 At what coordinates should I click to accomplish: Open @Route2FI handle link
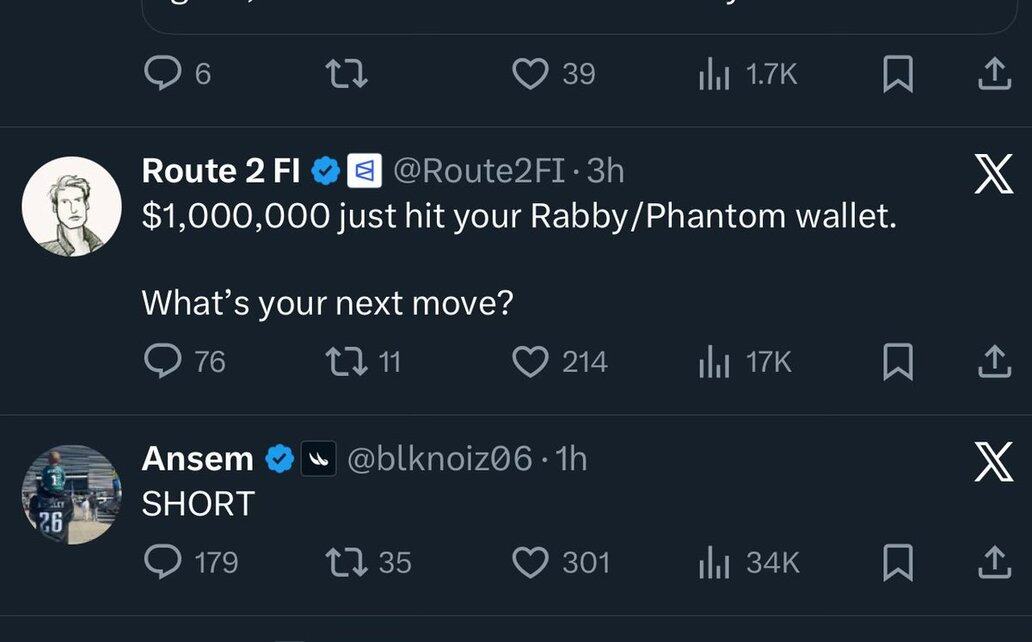click(x=480, y=171)
